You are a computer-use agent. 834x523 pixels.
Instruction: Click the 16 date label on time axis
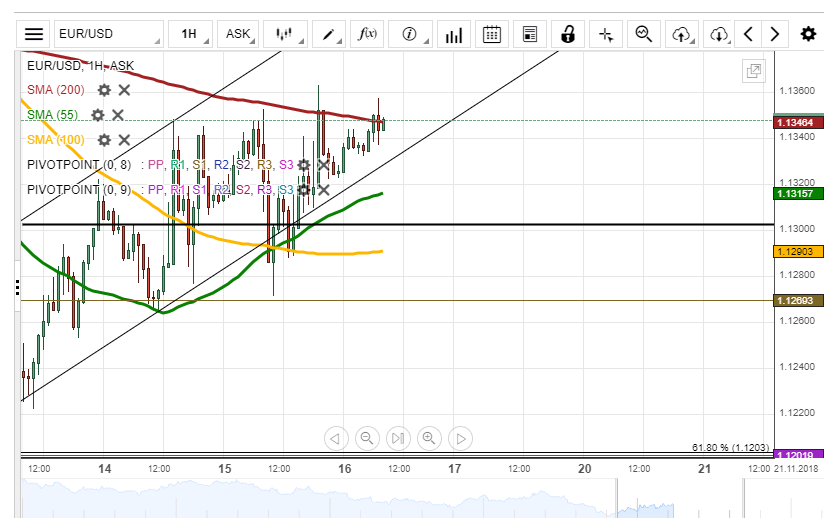pyautogui.click(x=345, y=469)
